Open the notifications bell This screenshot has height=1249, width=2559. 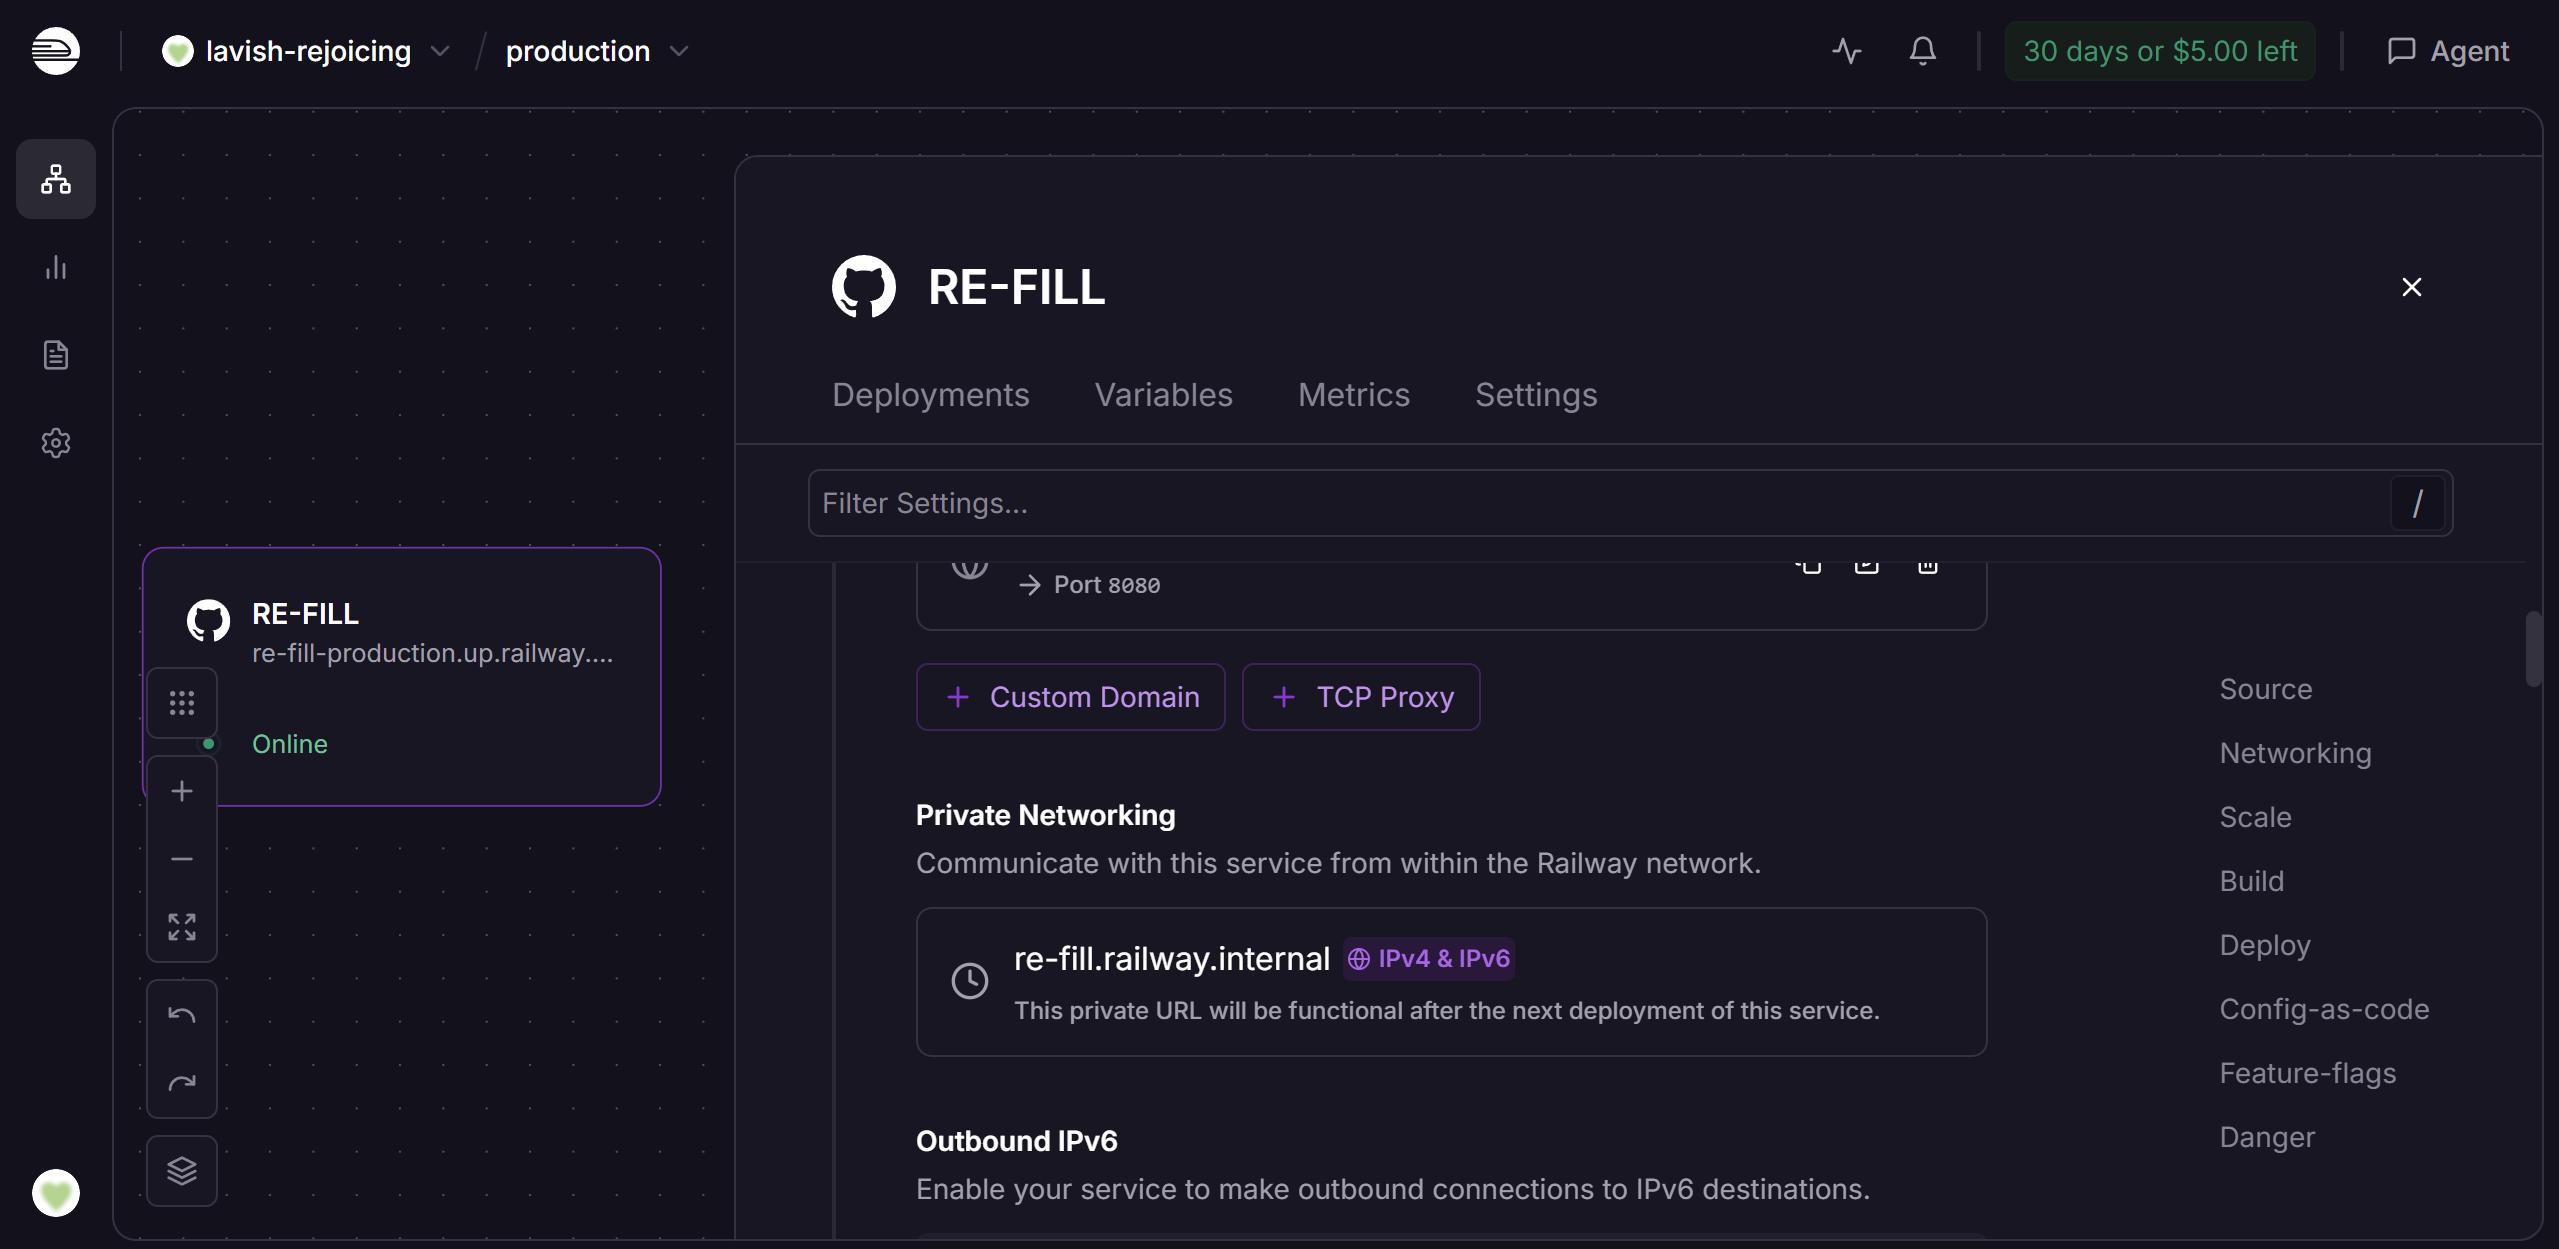(x=1922, y=51)
